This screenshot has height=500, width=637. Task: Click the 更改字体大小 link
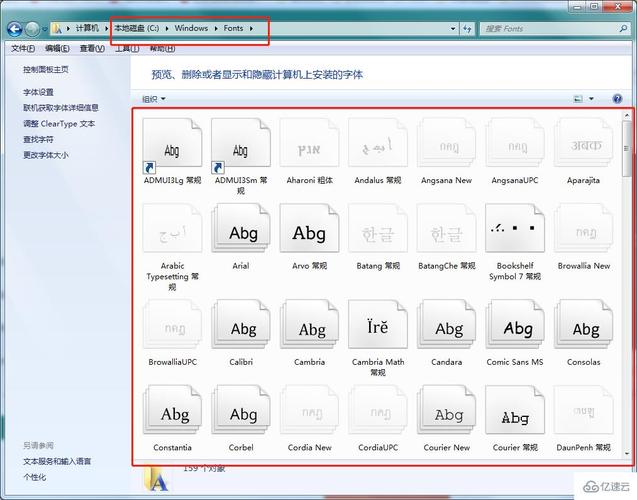coord(46,156)
